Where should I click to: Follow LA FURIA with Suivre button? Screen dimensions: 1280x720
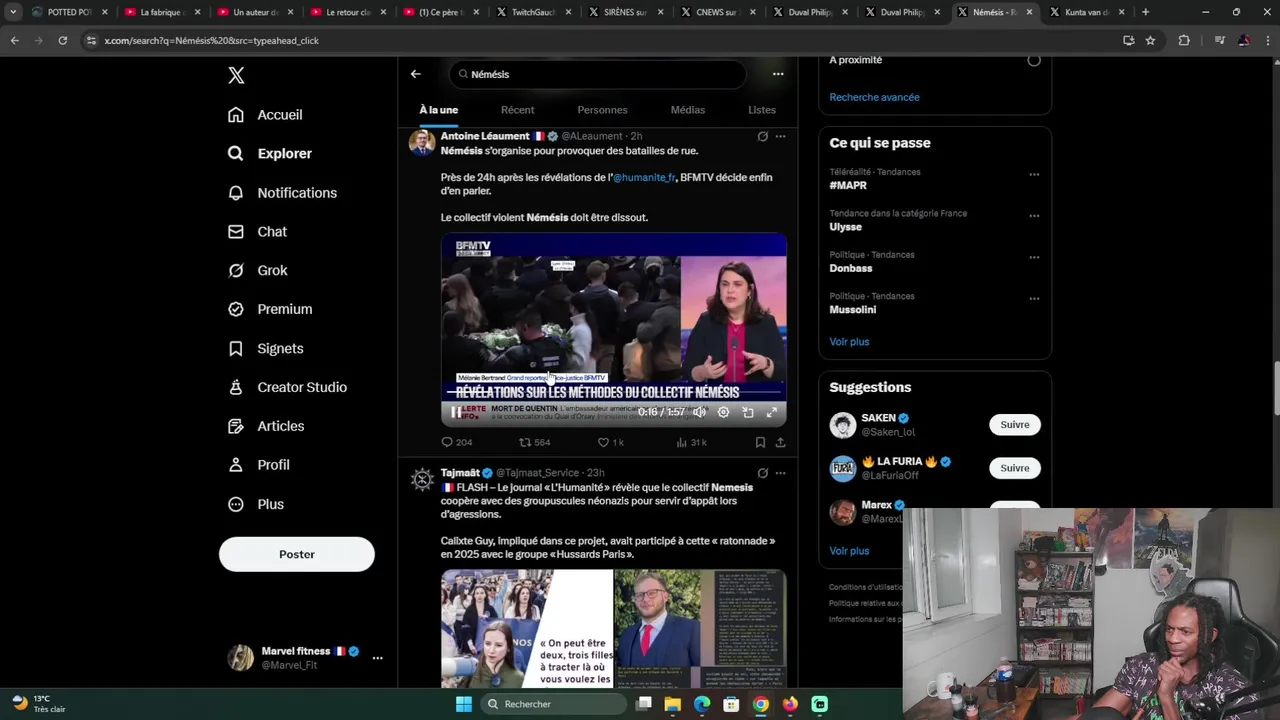coord(1015,468)
